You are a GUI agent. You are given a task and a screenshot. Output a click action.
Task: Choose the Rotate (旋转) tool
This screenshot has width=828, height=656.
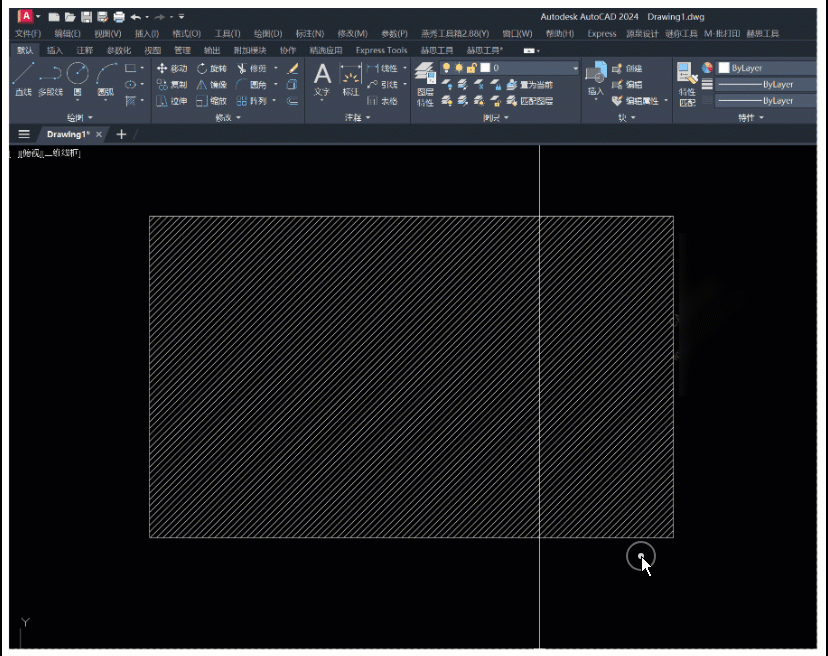click(211, 68)
